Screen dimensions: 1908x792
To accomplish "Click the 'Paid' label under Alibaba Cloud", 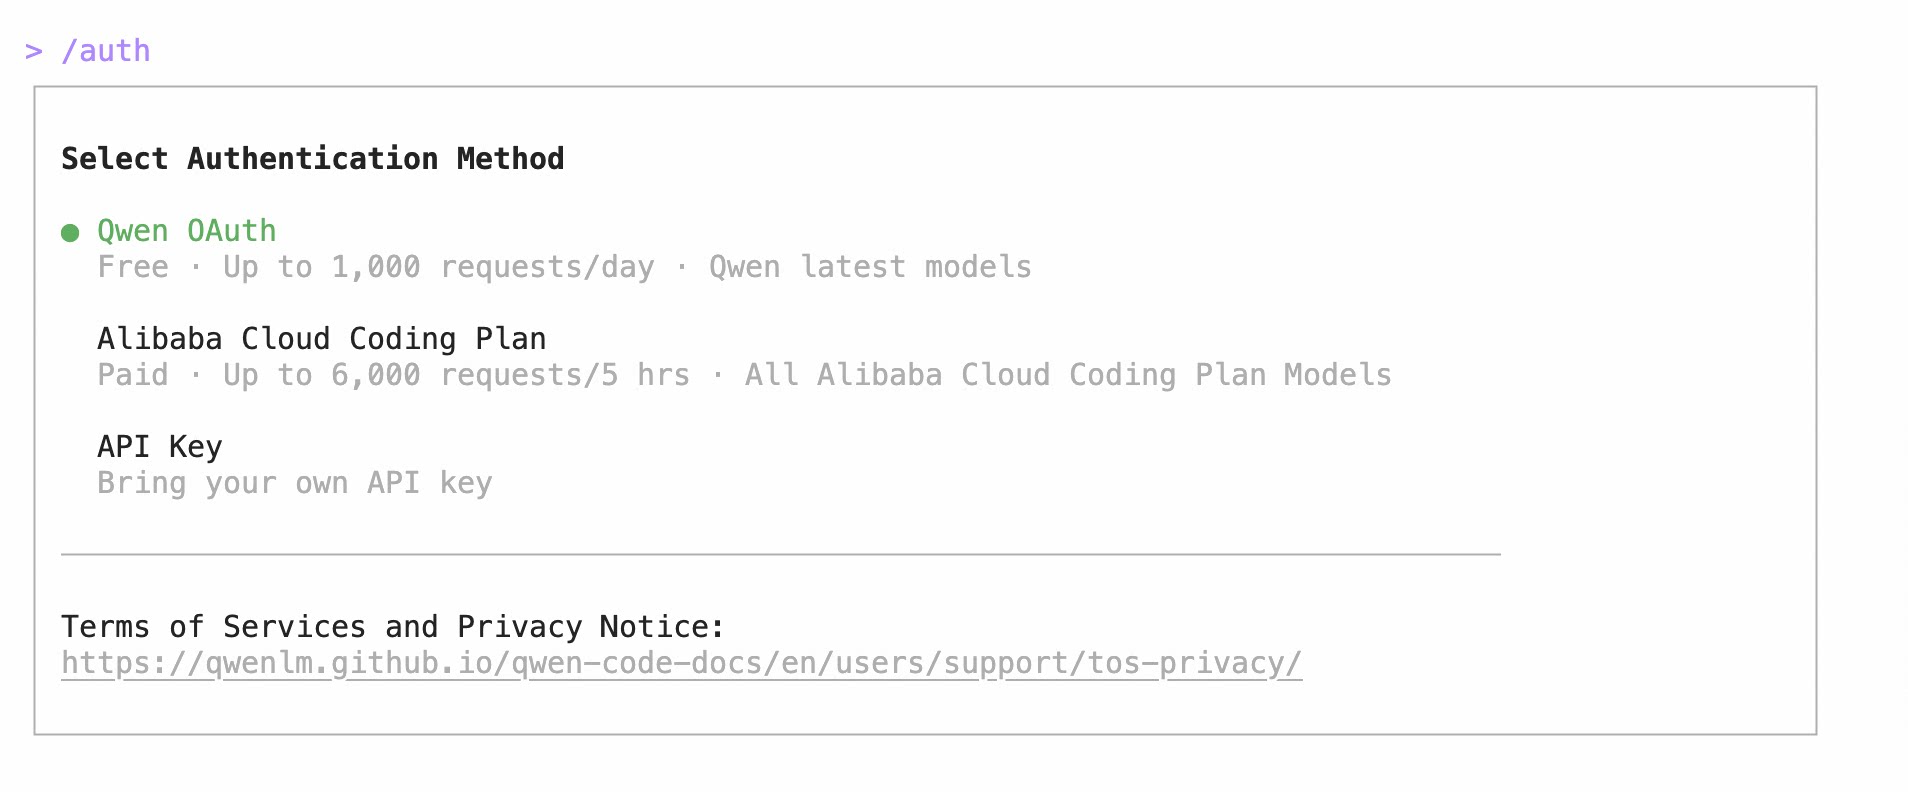I will 133,375.
